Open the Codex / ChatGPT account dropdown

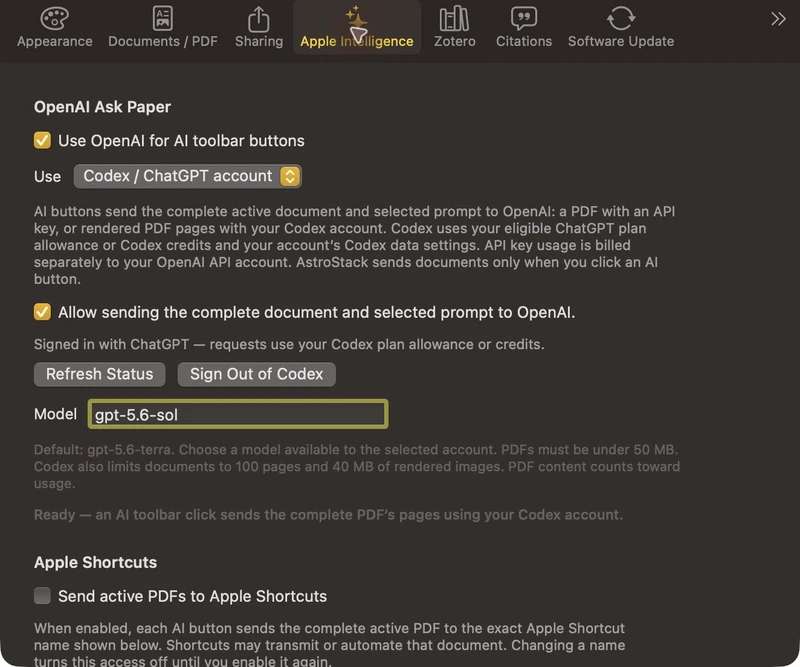pos(188,176)
